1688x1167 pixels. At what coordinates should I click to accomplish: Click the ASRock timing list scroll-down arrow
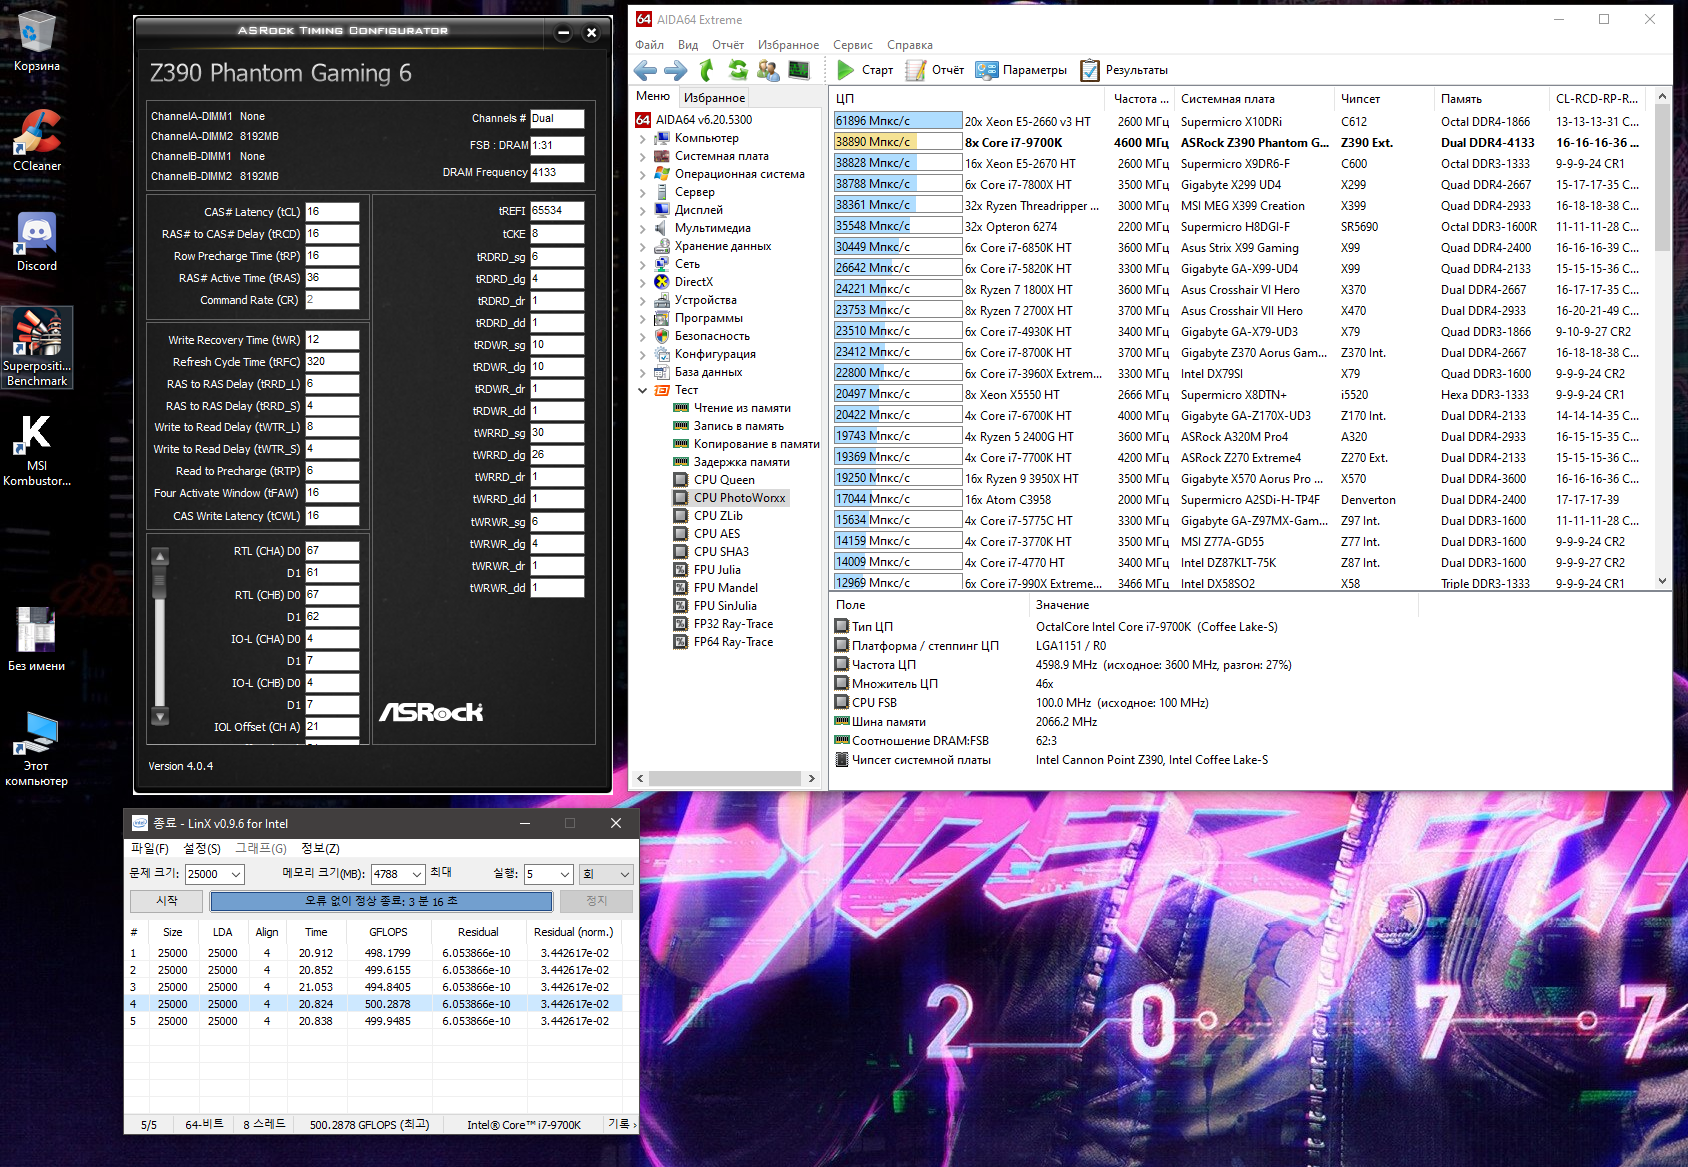[x=160, y=716]
